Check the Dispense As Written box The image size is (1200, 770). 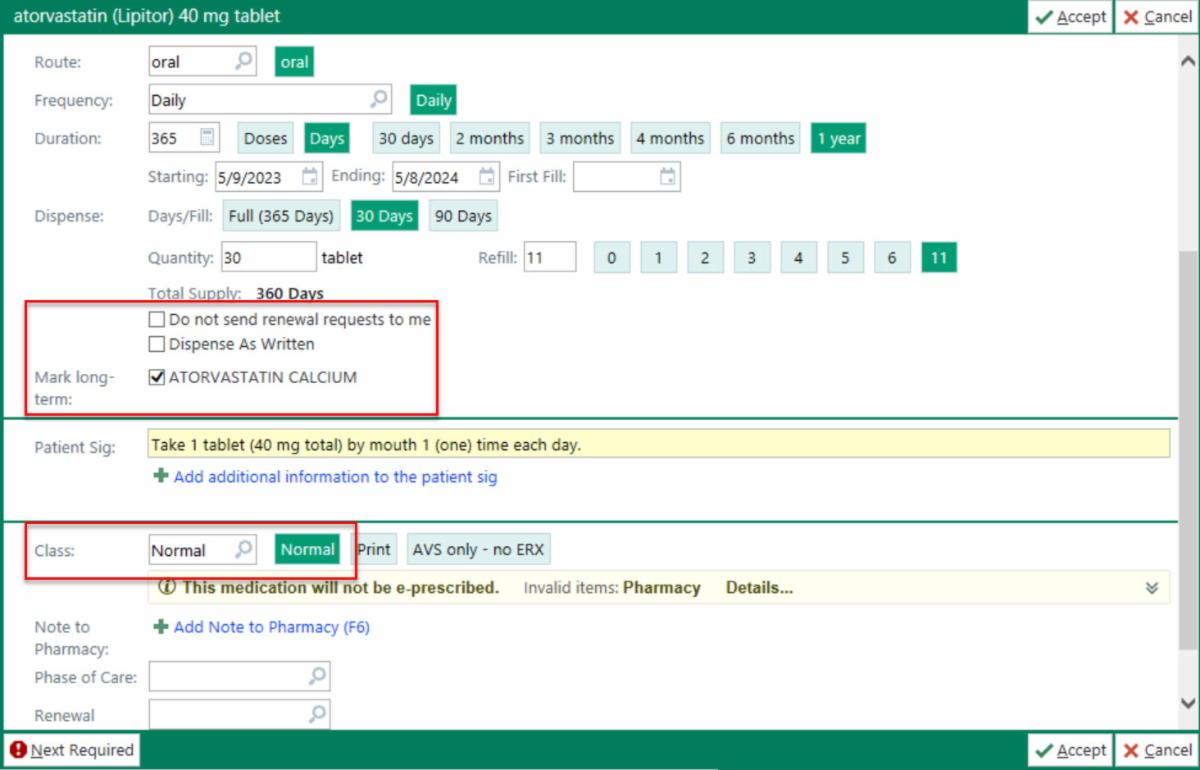coord(156,344)
